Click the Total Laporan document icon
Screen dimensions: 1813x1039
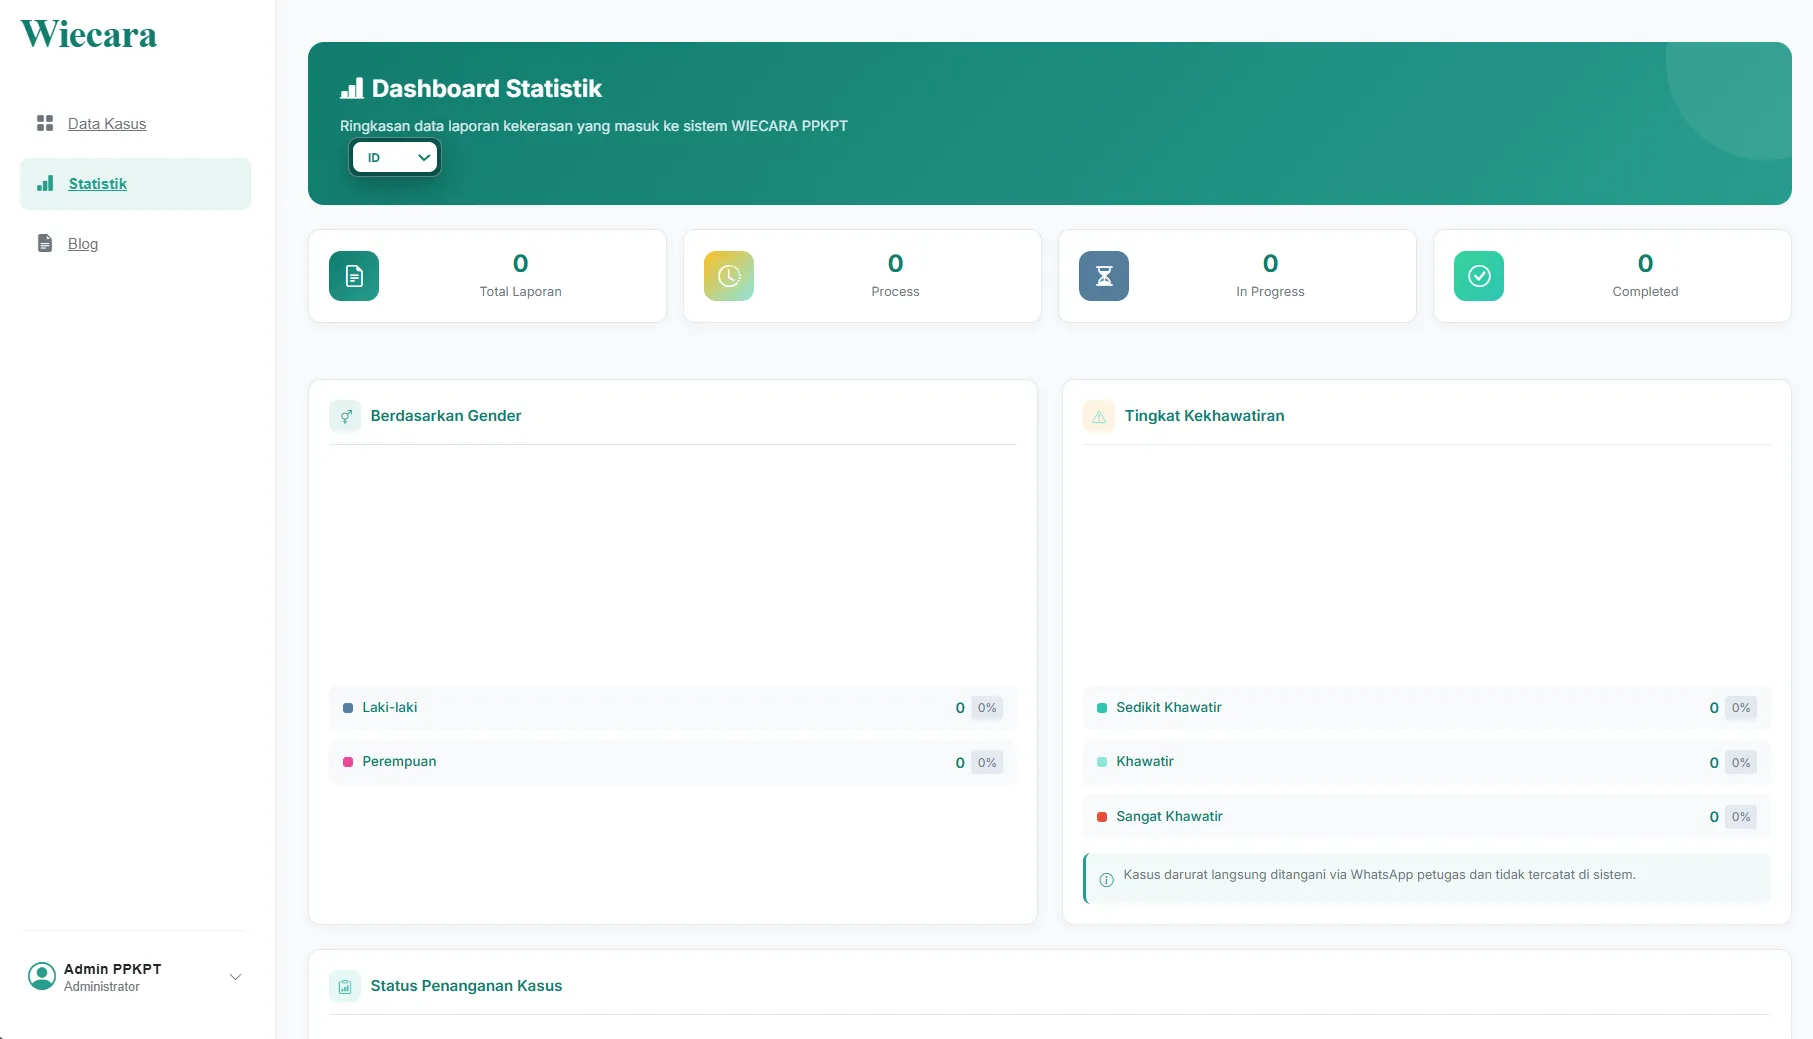pyautogui.click(x=354, y=276)
